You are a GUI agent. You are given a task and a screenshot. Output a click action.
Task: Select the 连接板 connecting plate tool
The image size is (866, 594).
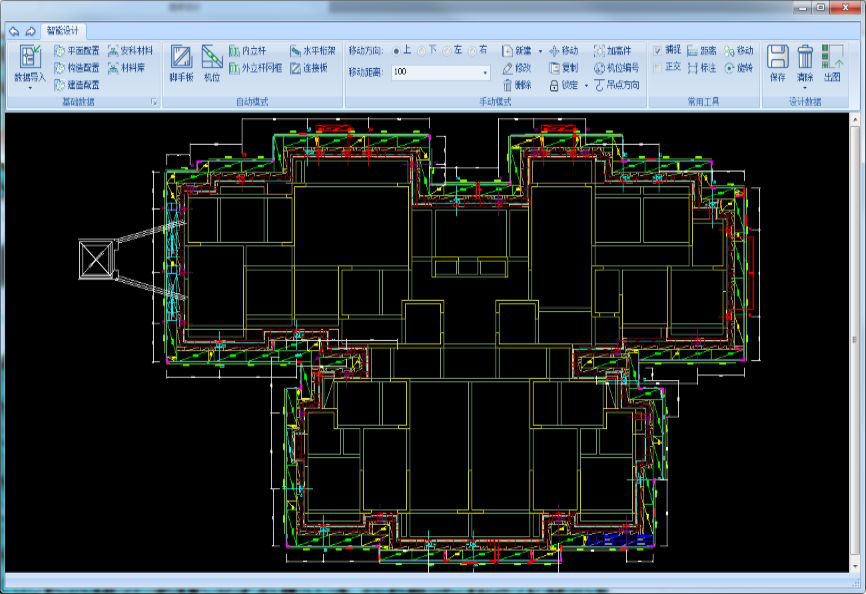pos(309,68)
